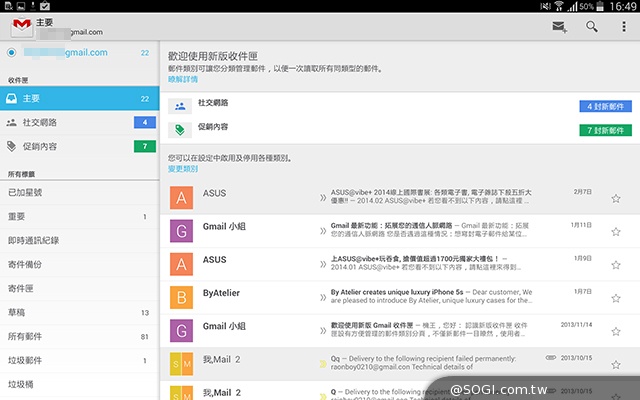The width and height of the screenshot is (640, 400).
Task: Tap the ByAtelier sender avatar B
Action: click(181, 298)
